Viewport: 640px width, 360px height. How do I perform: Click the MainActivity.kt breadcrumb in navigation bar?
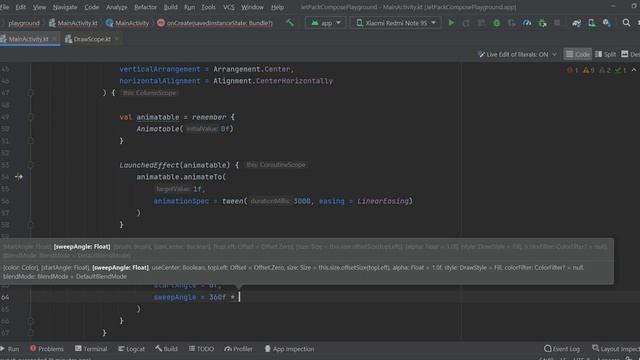click(x=73, y=23)
